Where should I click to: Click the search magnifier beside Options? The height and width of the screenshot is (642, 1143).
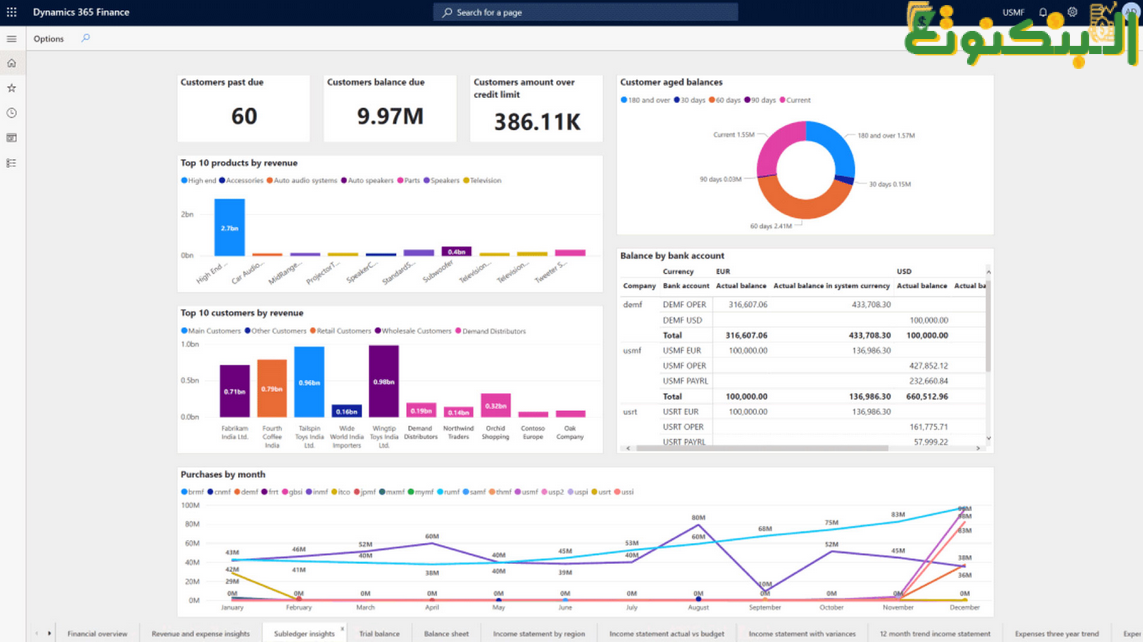pyautogui.click(x=85, y=38)
